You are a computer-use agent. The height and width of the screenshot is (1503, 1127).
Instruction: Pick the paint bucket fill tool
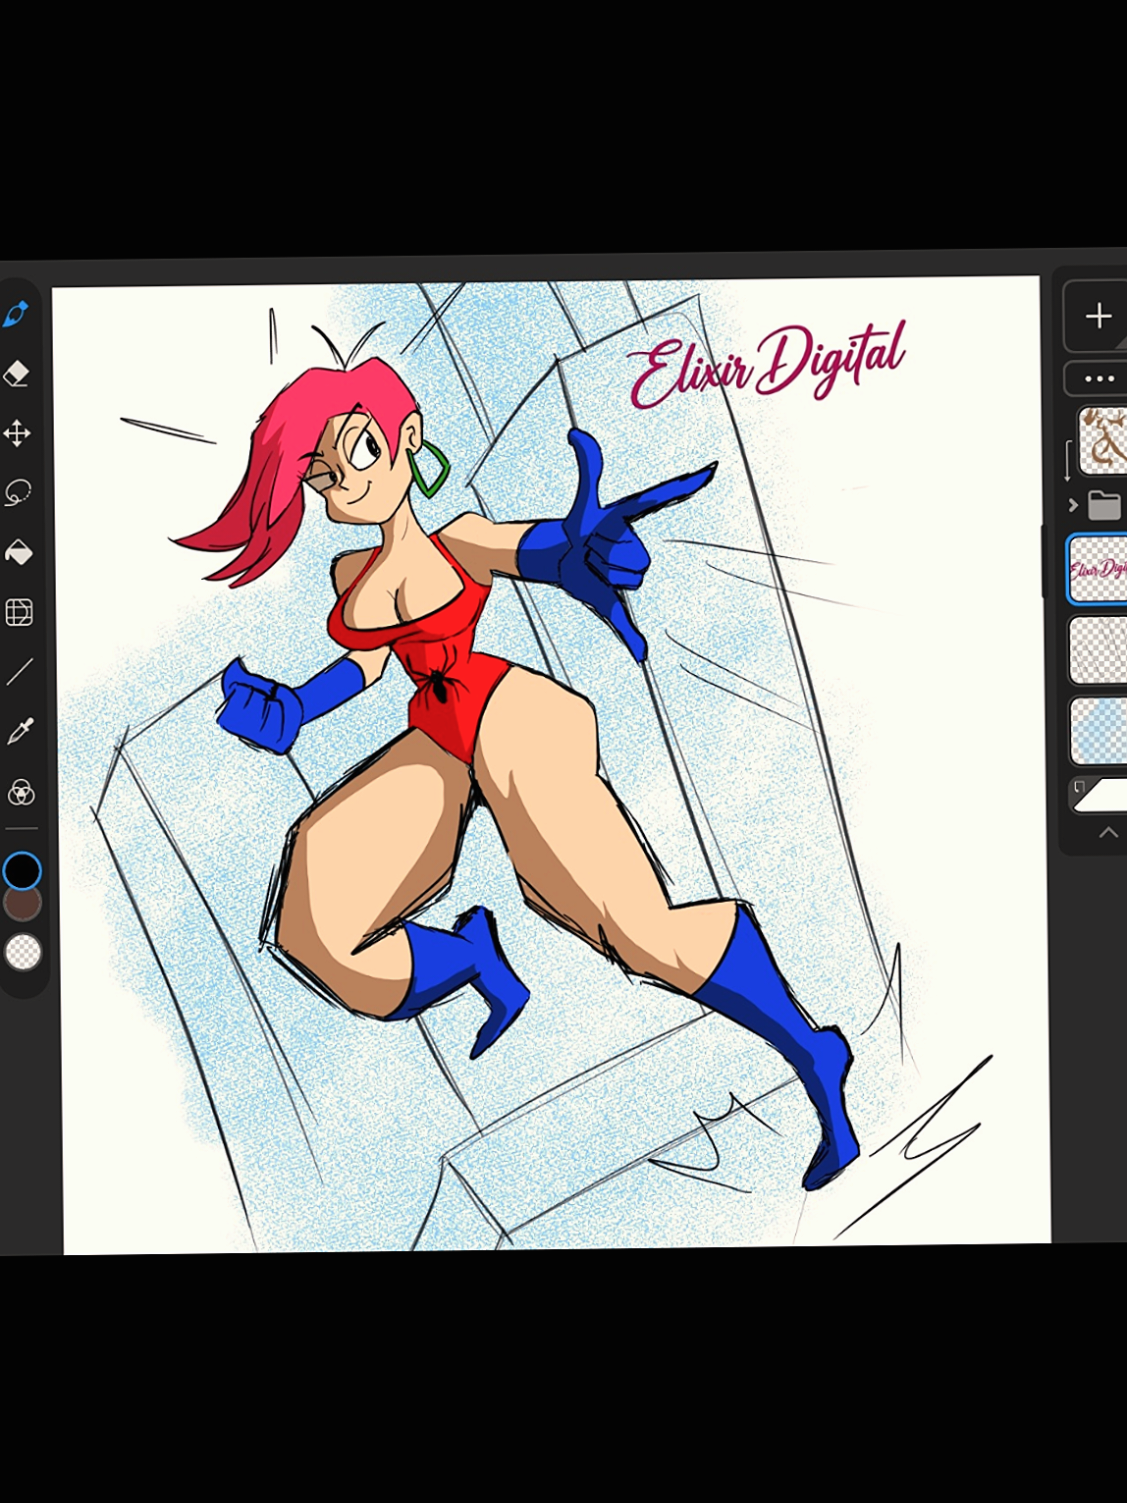pyautogui.click(x=18, y=552)
